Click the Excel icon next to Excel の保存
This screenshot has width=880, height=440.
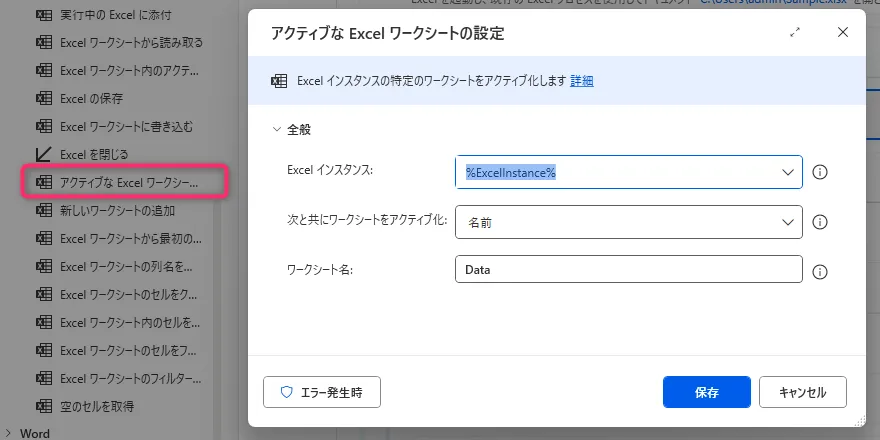click(44, 99)
